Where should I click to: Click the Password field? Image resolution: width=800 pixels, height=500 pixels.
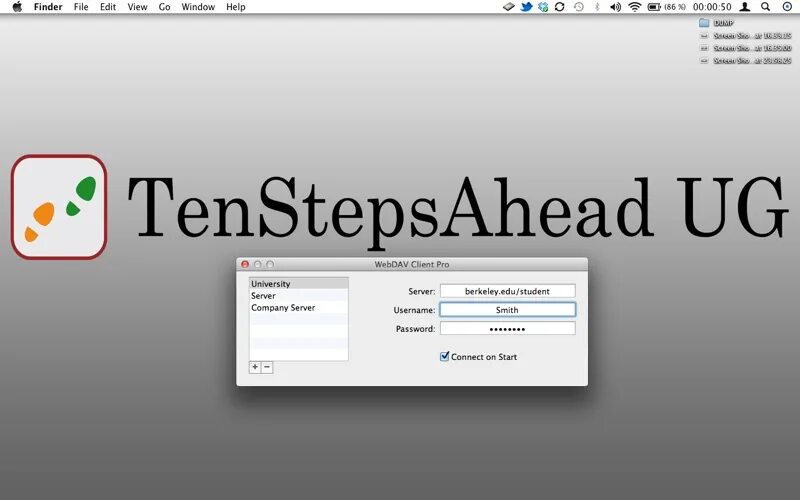(508, 329)
